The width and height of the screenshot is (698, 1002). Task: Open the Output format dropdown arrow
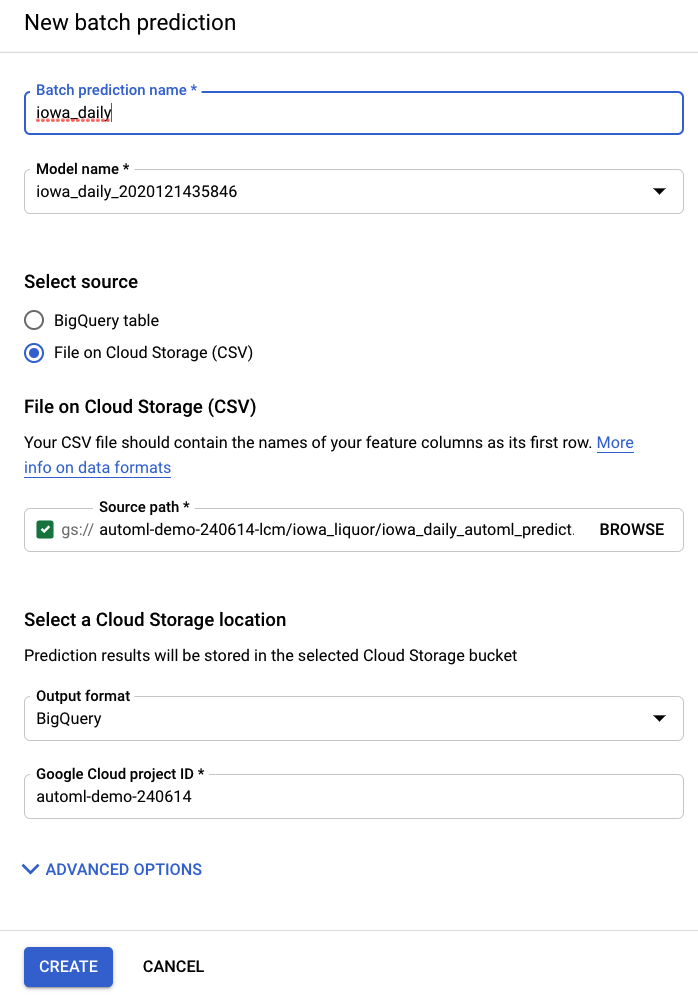tap(659, 718)
